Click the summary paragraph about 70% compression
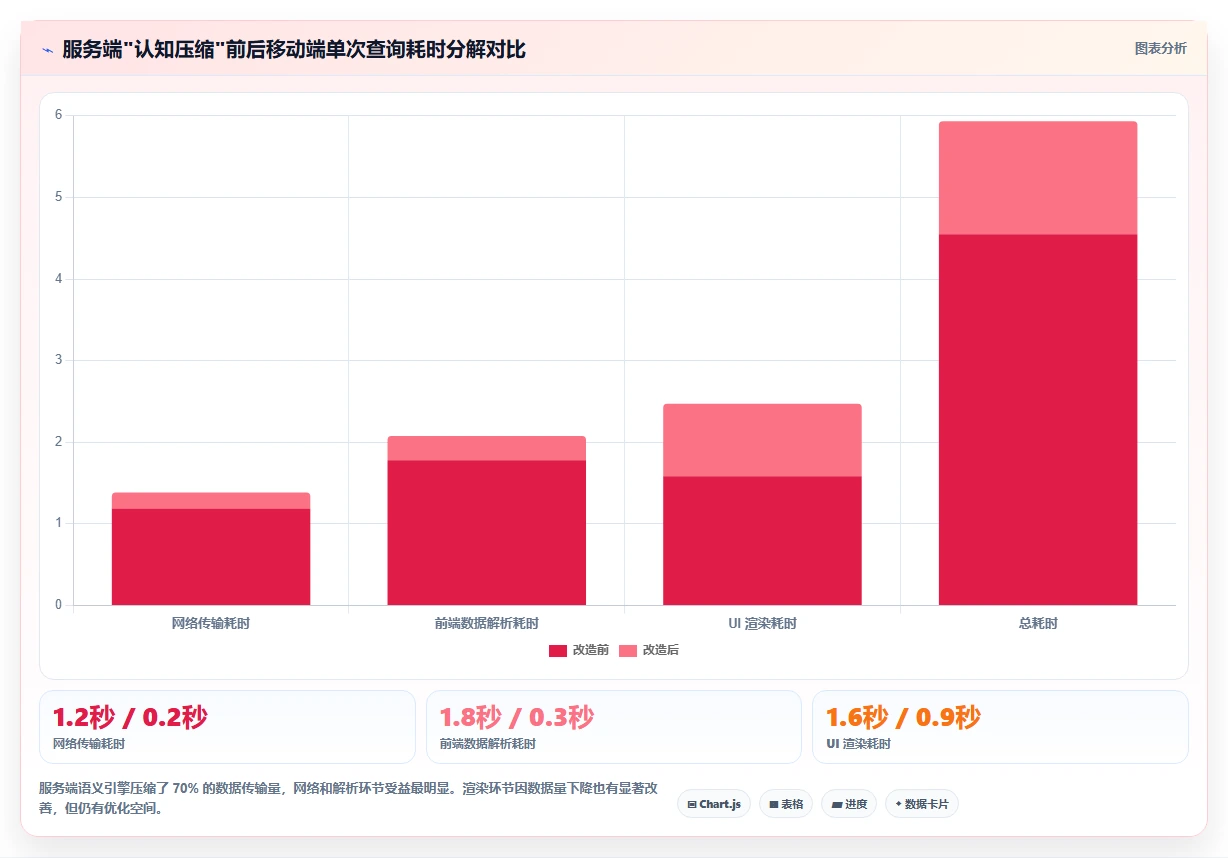Image resolution: width=1228 pixels, height=858 pixels. tap(349, 798)
